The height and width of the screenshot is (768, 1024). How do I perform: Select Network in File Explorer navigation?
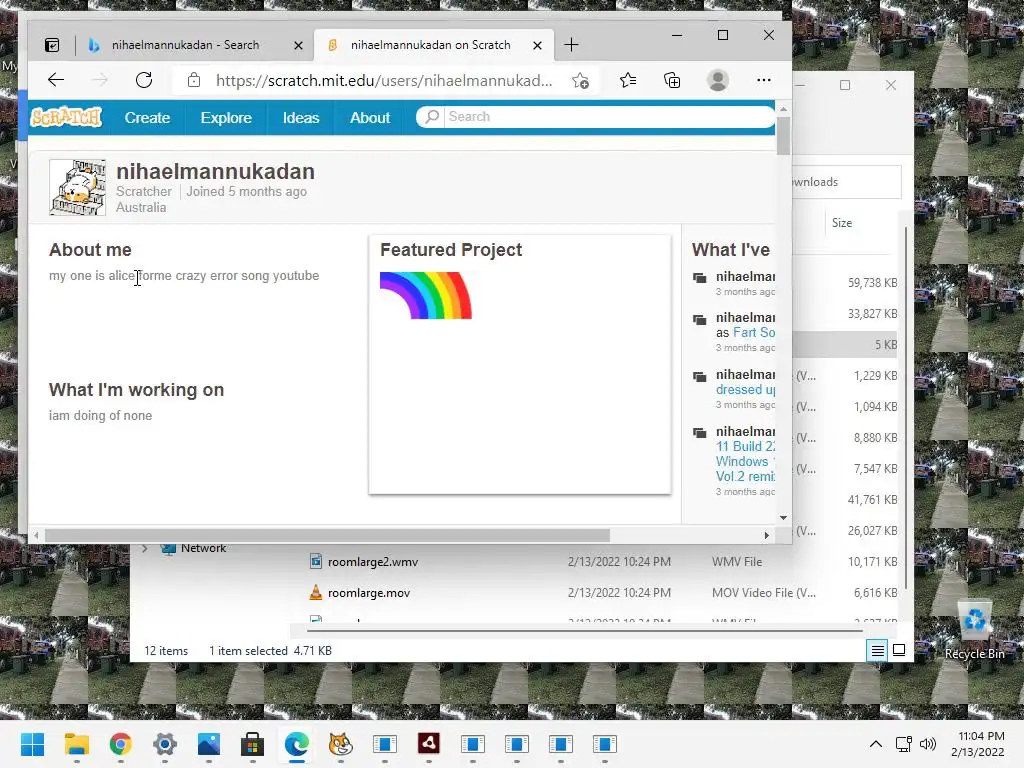click(x=203, y=549)
